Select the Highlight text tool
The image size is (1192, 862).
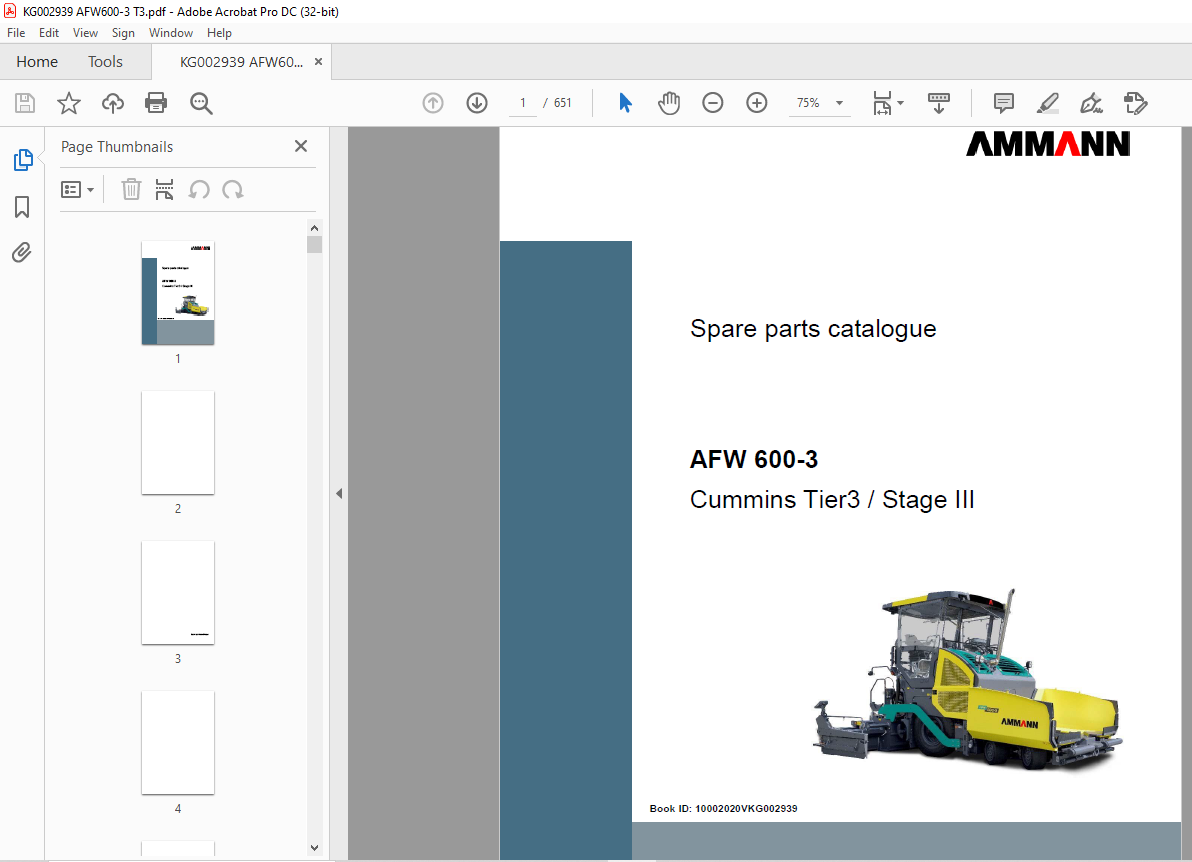tap(1048, 103)
